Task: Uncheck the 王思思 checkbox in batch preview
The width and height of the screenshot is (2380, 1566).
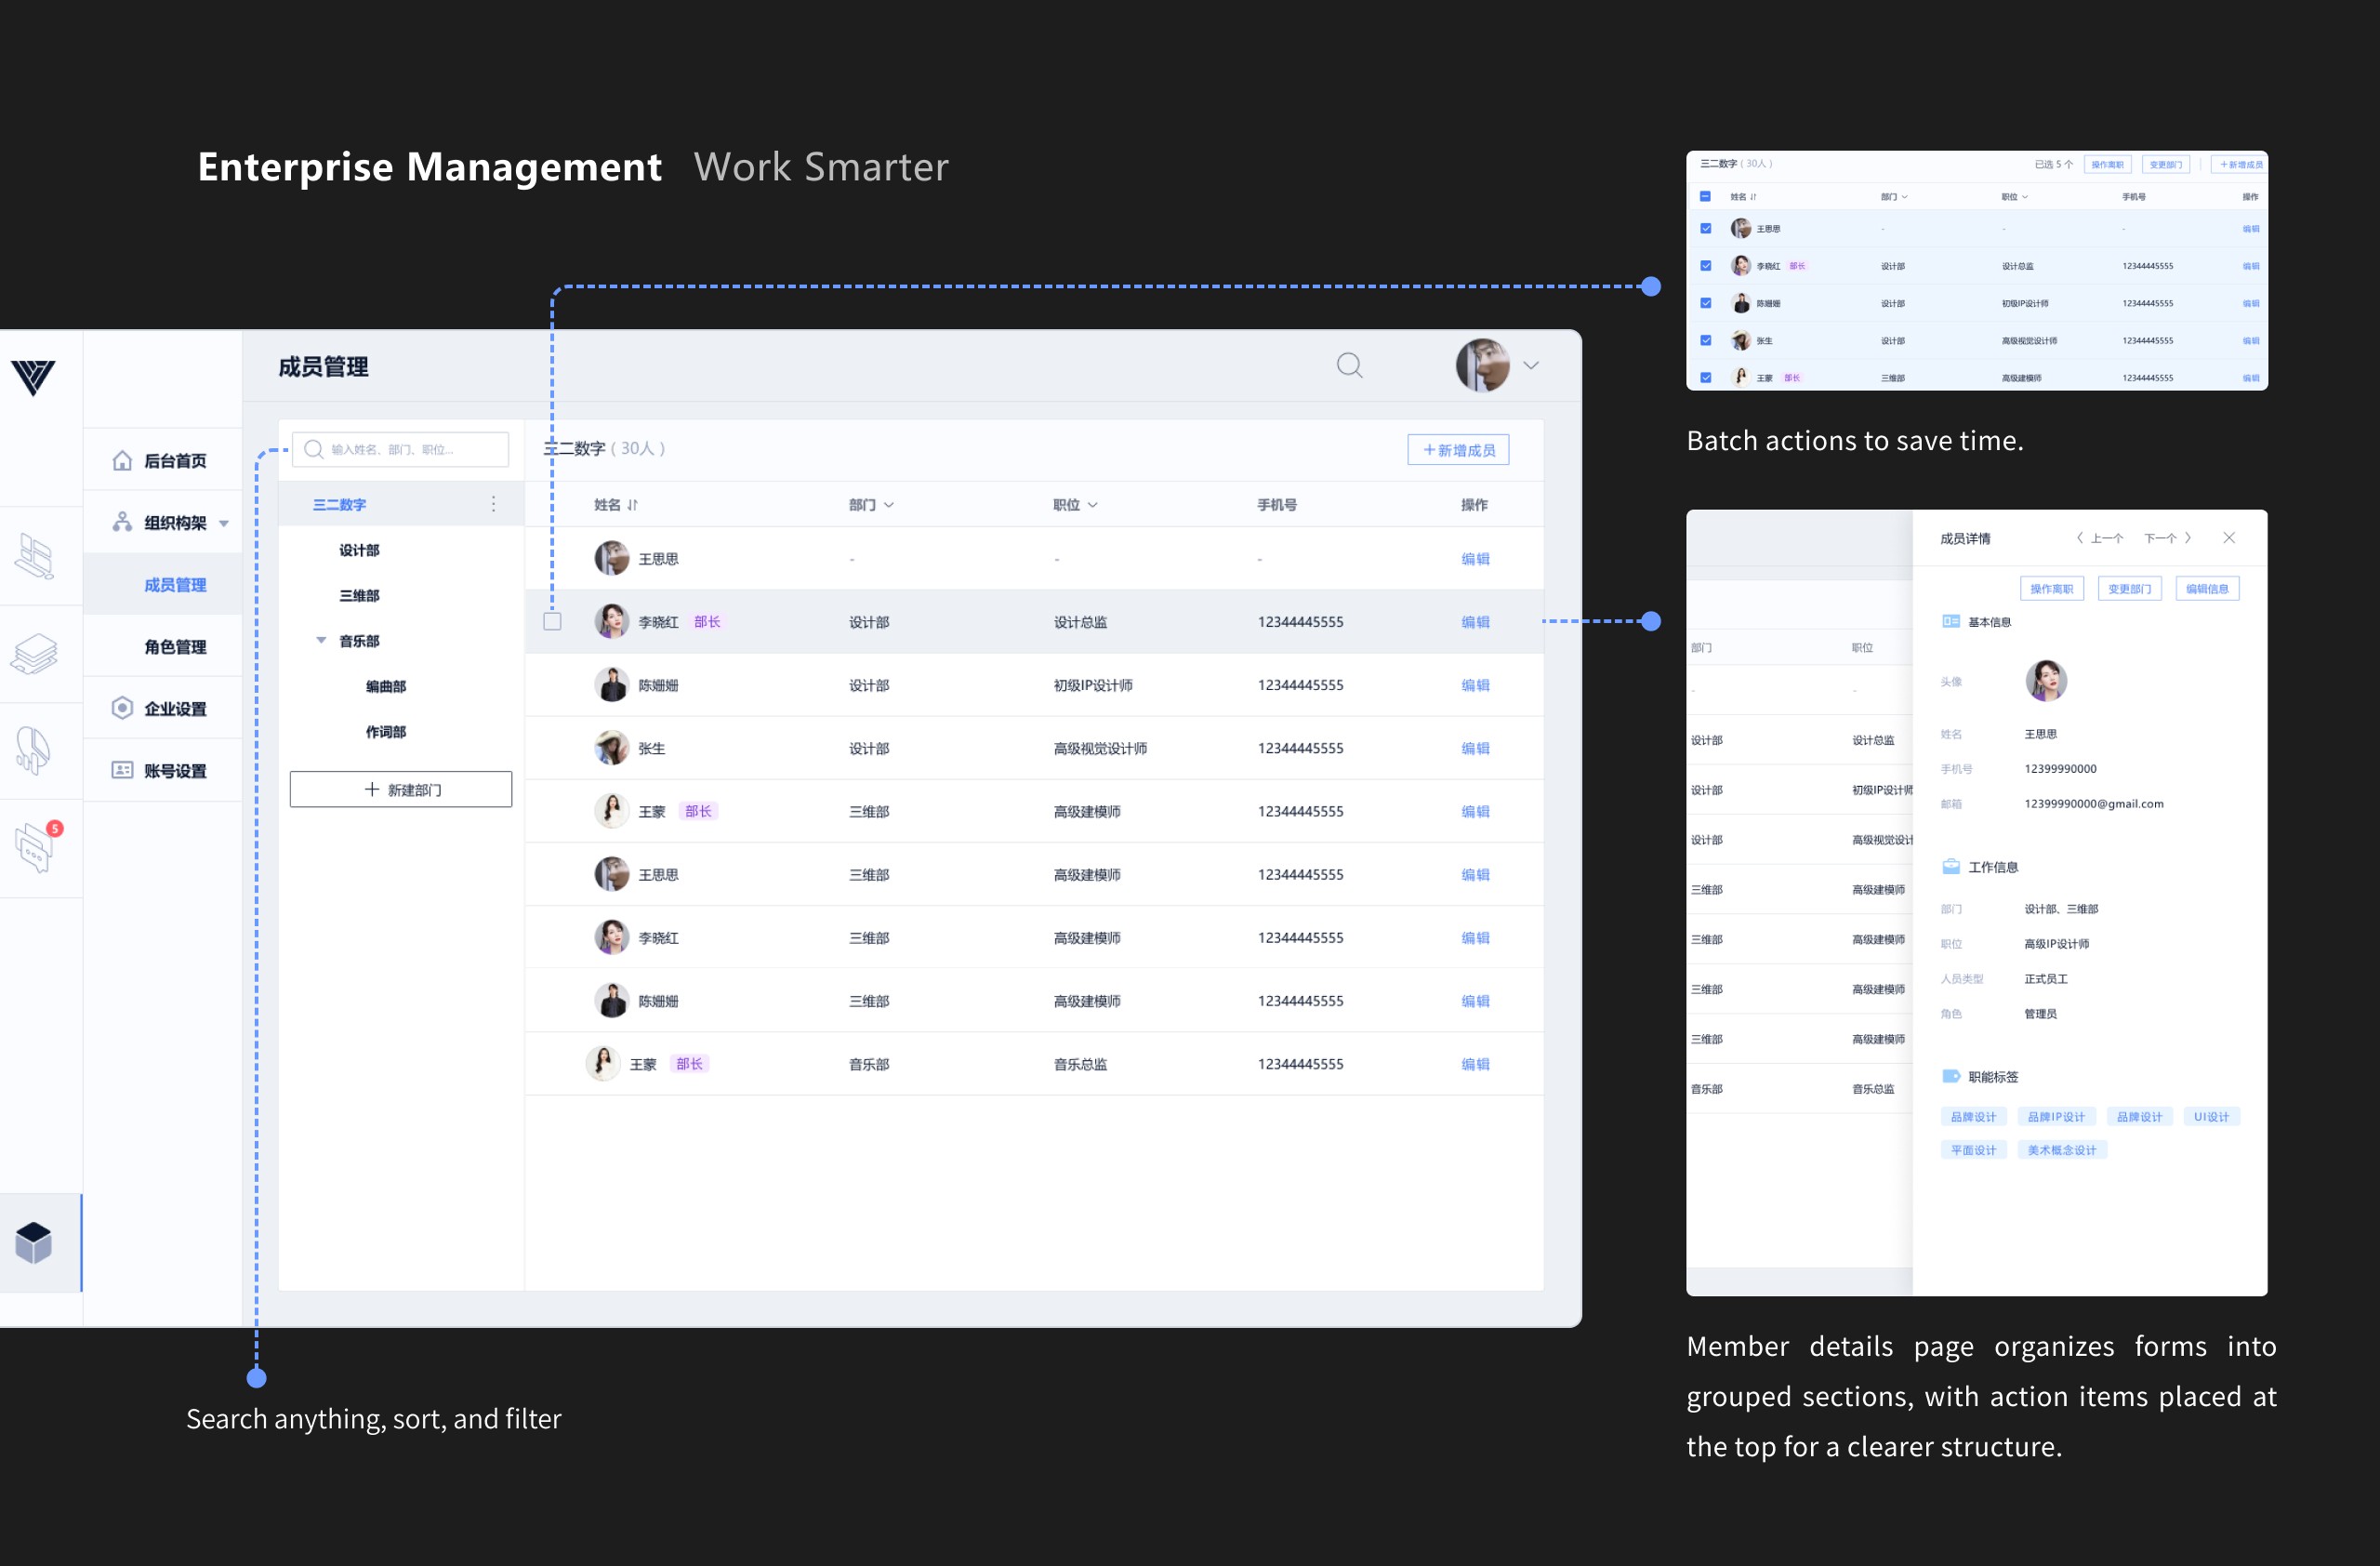Action: [x=1706, y=229]
